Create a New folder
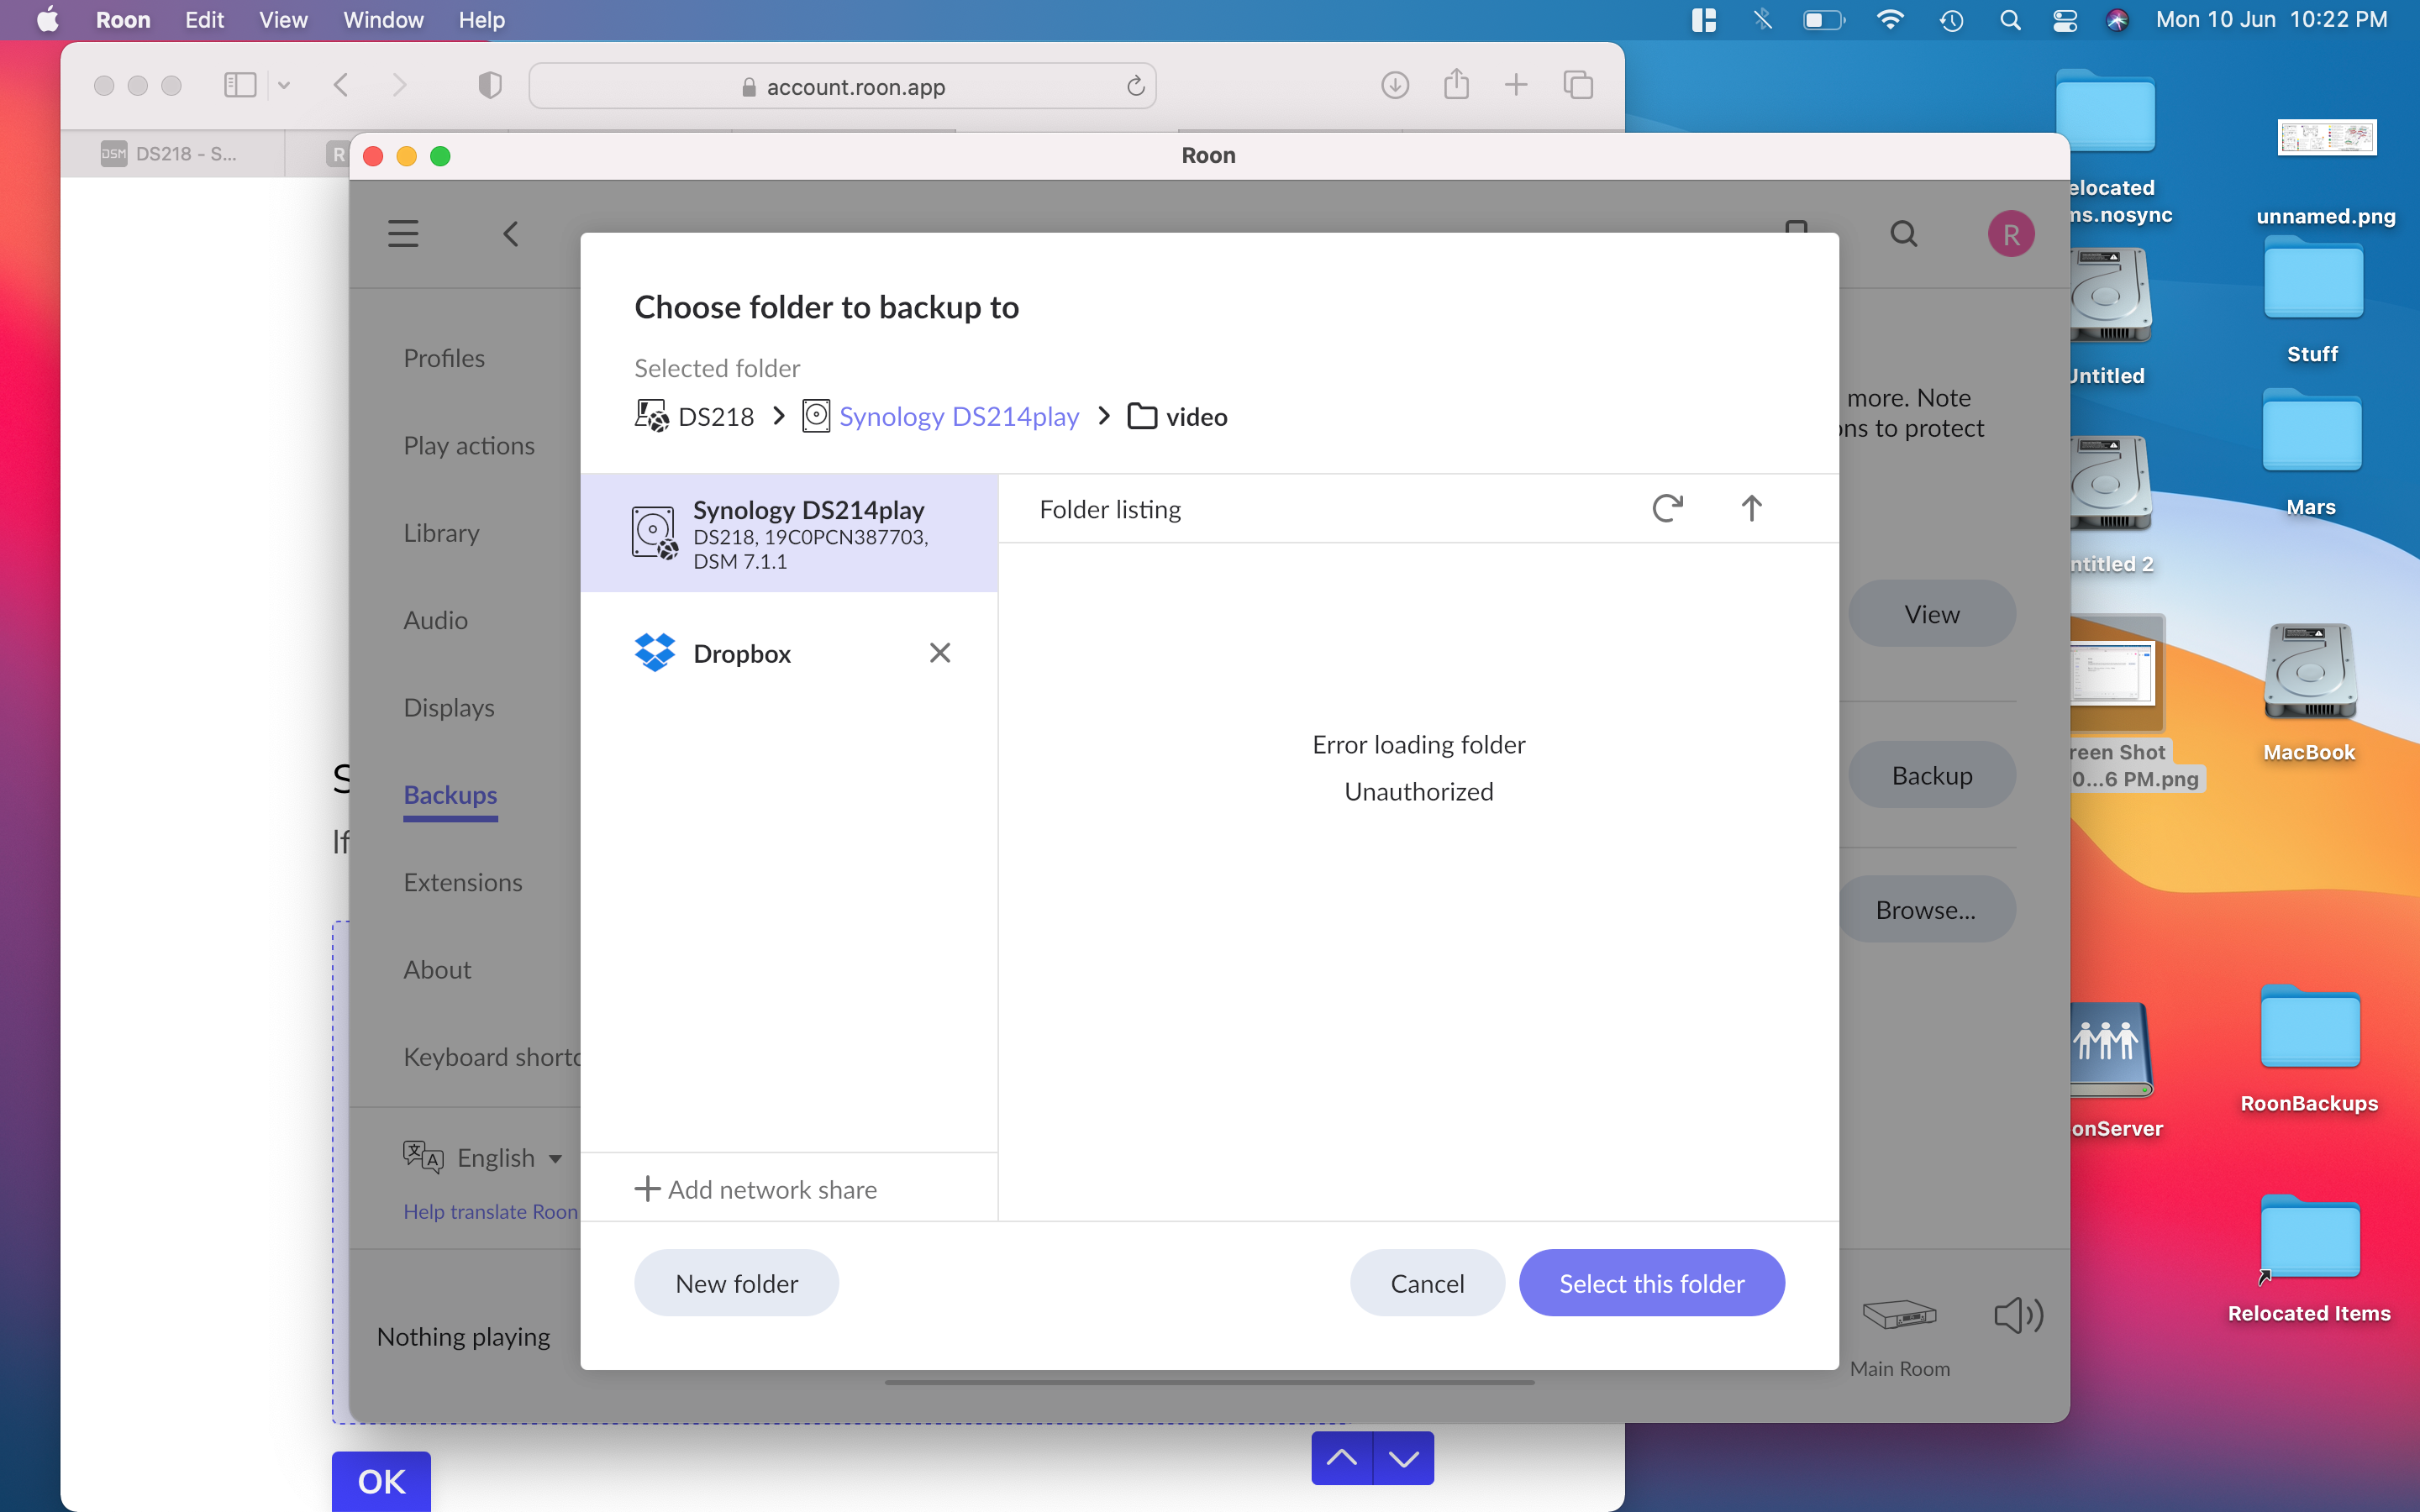The image size is (2420, 1512). [736, 1283]
